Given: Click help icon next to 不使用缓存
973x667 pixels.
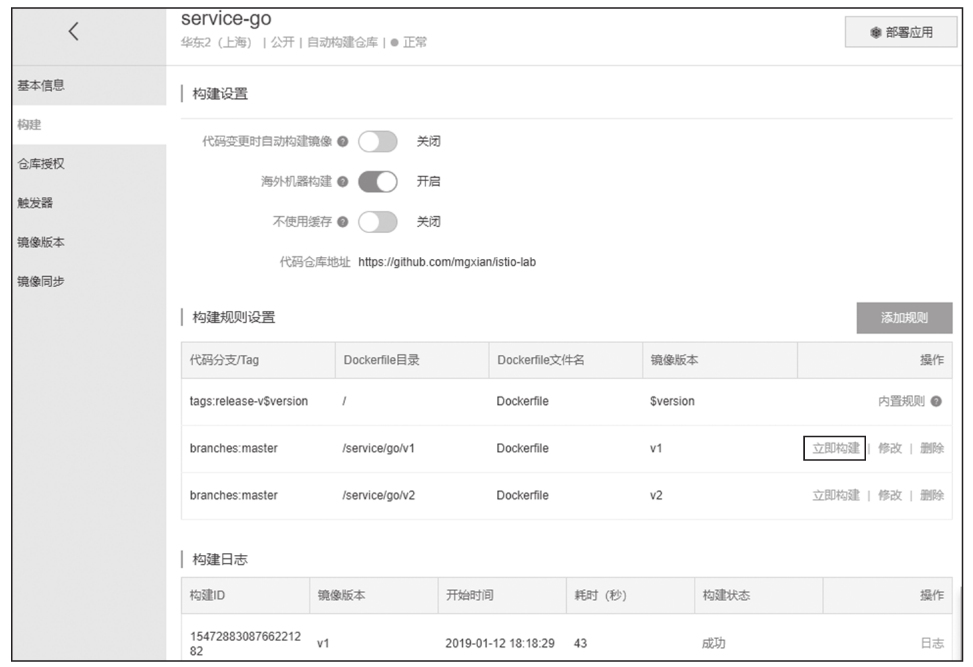Looking at the screenshot, I should [343, 222].
